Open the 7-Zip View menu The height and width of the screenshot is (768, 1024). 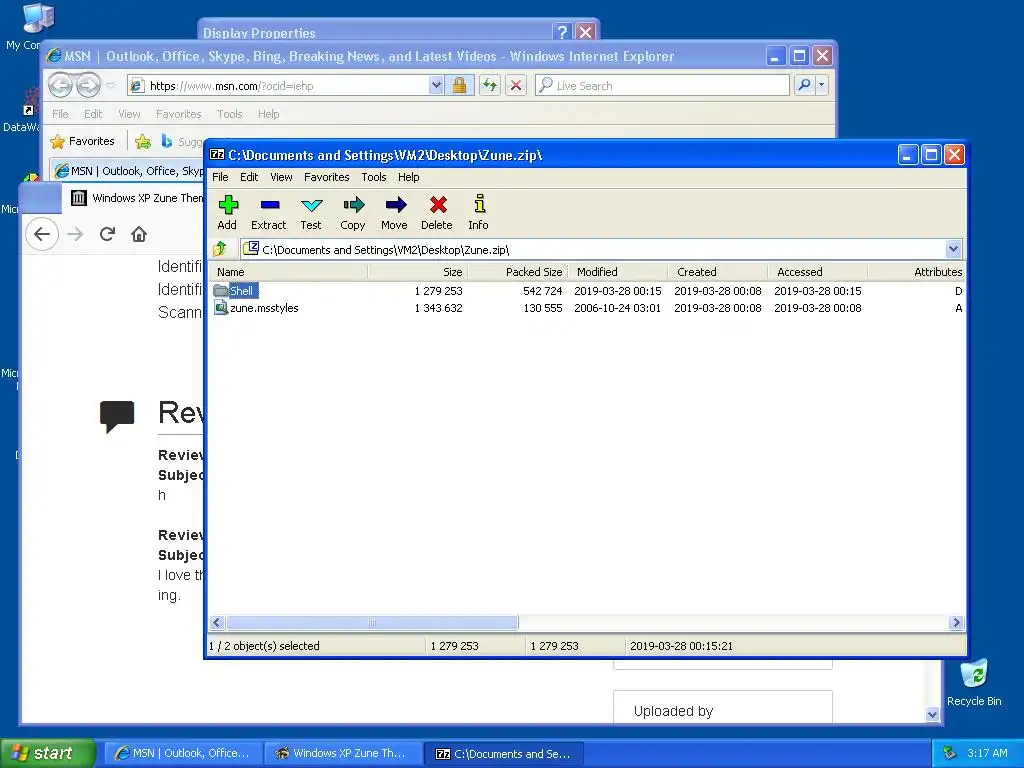tap(281, 177)
